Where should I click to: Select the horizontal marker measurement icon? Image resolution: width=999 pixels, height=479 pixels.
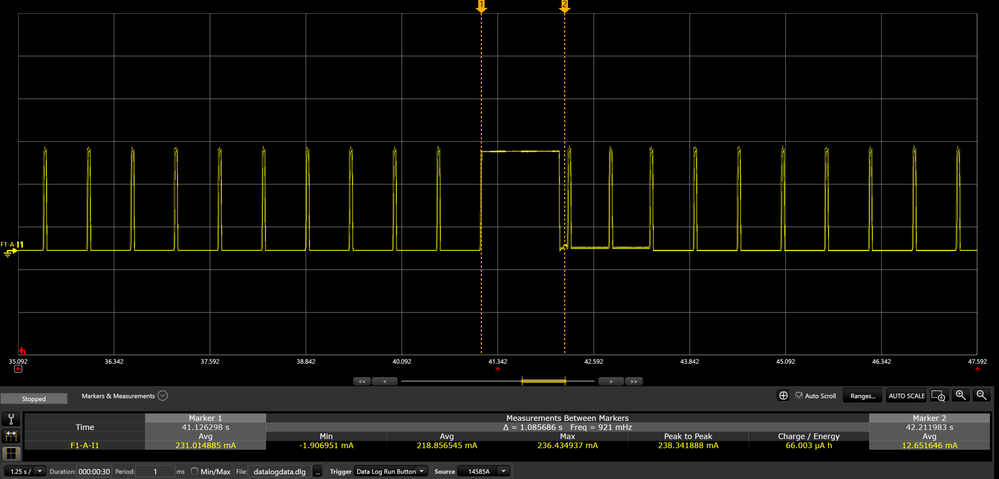pyautogui.click(x=13, y=436)
